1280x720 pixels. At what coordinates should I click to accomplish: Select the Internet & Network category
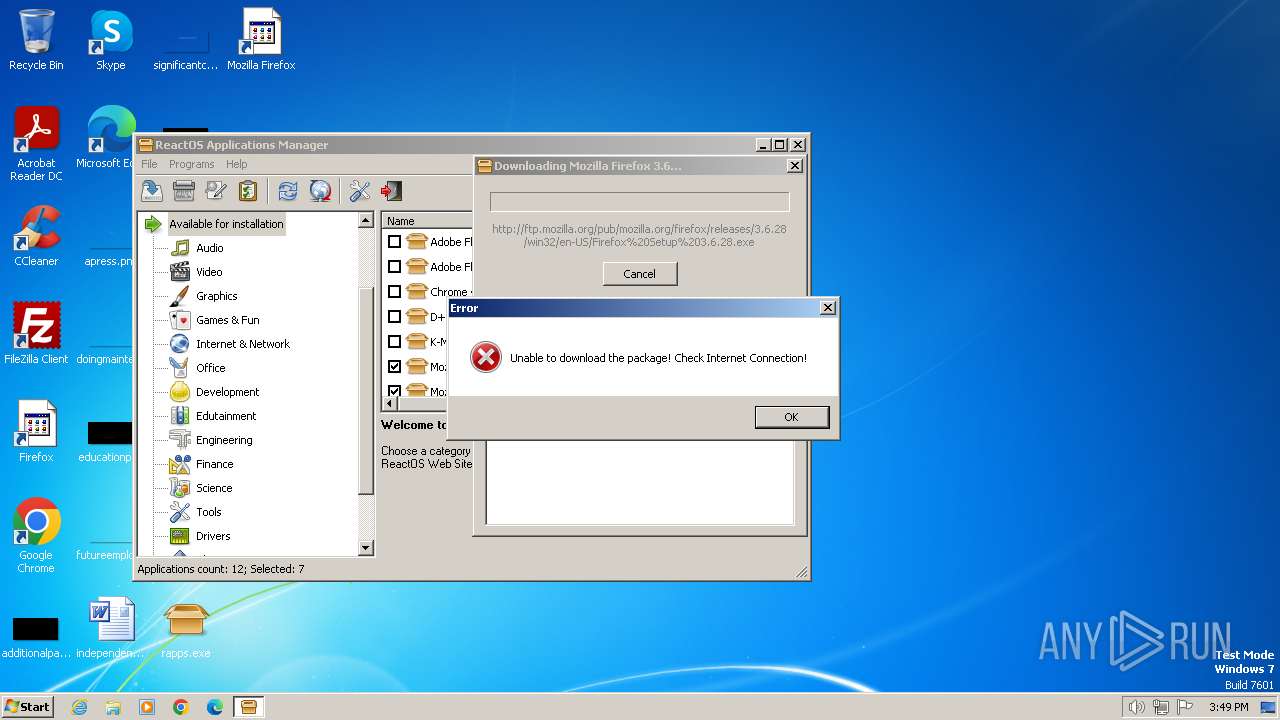click(242, 344)
